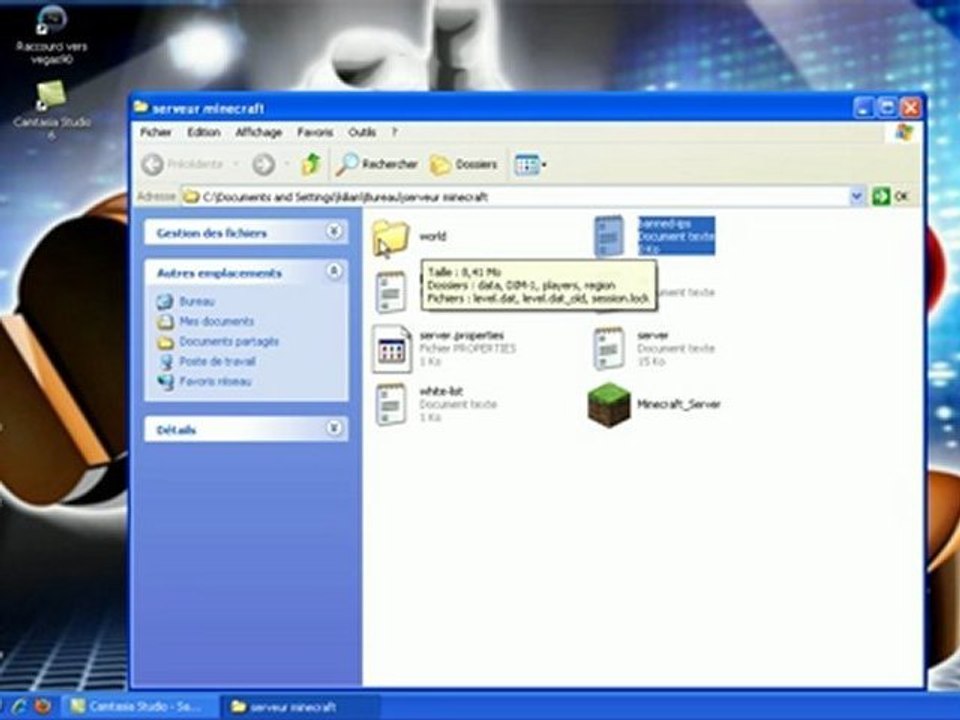This screenshot has height=720, width=960.
Task: Click the Précédente back arrow
Action: 152,164
